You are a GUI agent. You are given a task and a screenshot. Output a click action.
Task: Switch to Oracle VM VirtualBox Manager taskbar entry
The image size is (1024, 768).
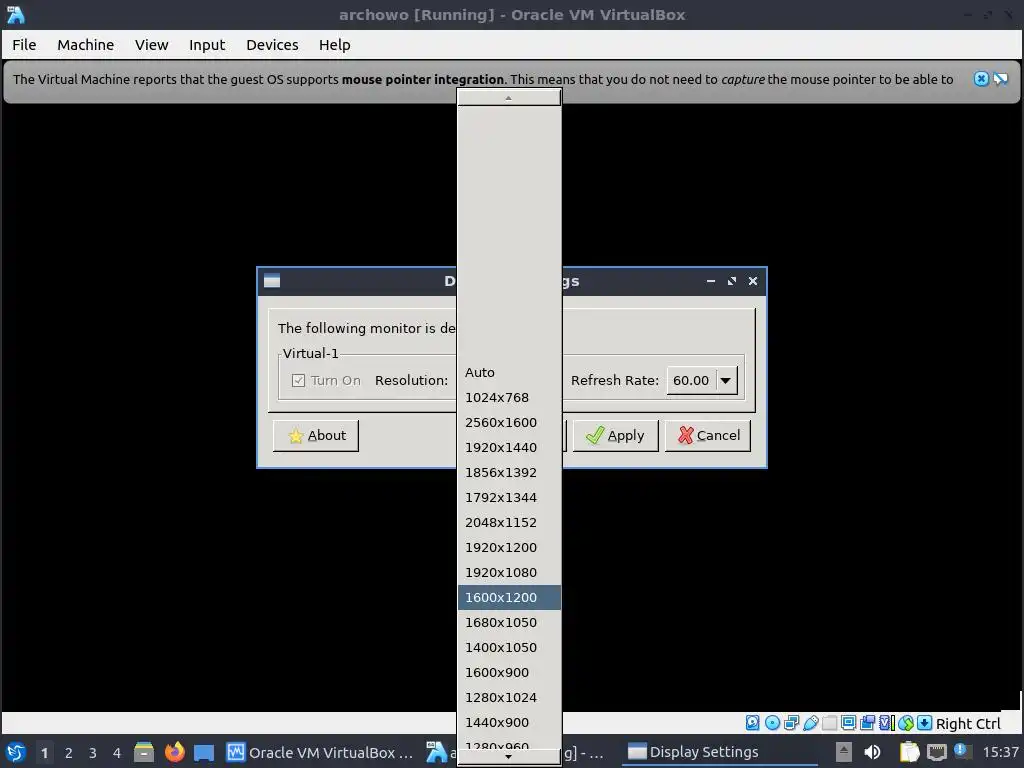(320, 752)
